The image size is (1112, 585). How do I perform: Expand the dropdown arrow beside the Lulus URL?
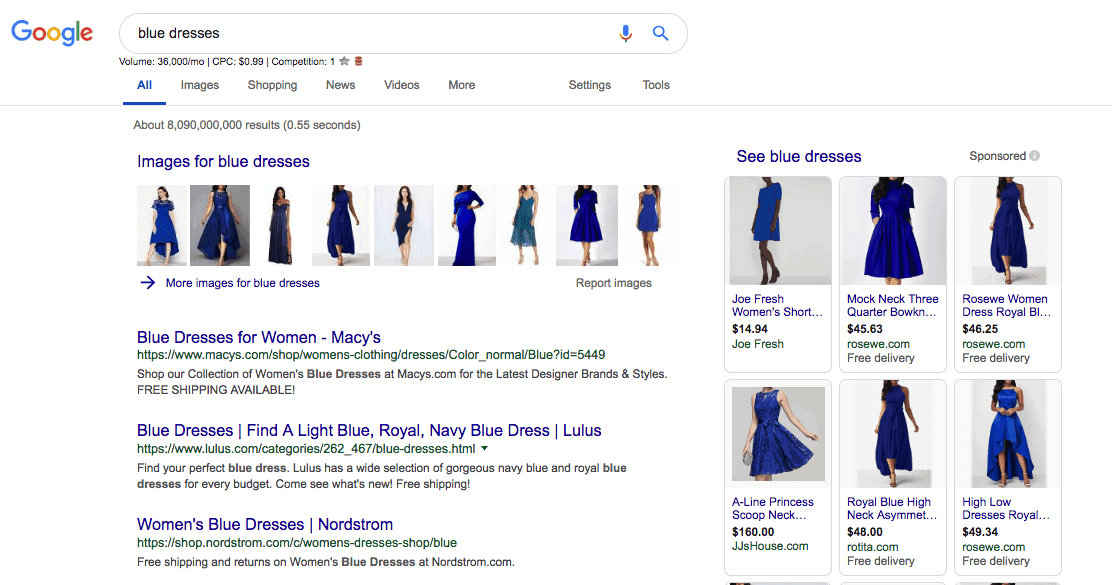click(485, 449)
